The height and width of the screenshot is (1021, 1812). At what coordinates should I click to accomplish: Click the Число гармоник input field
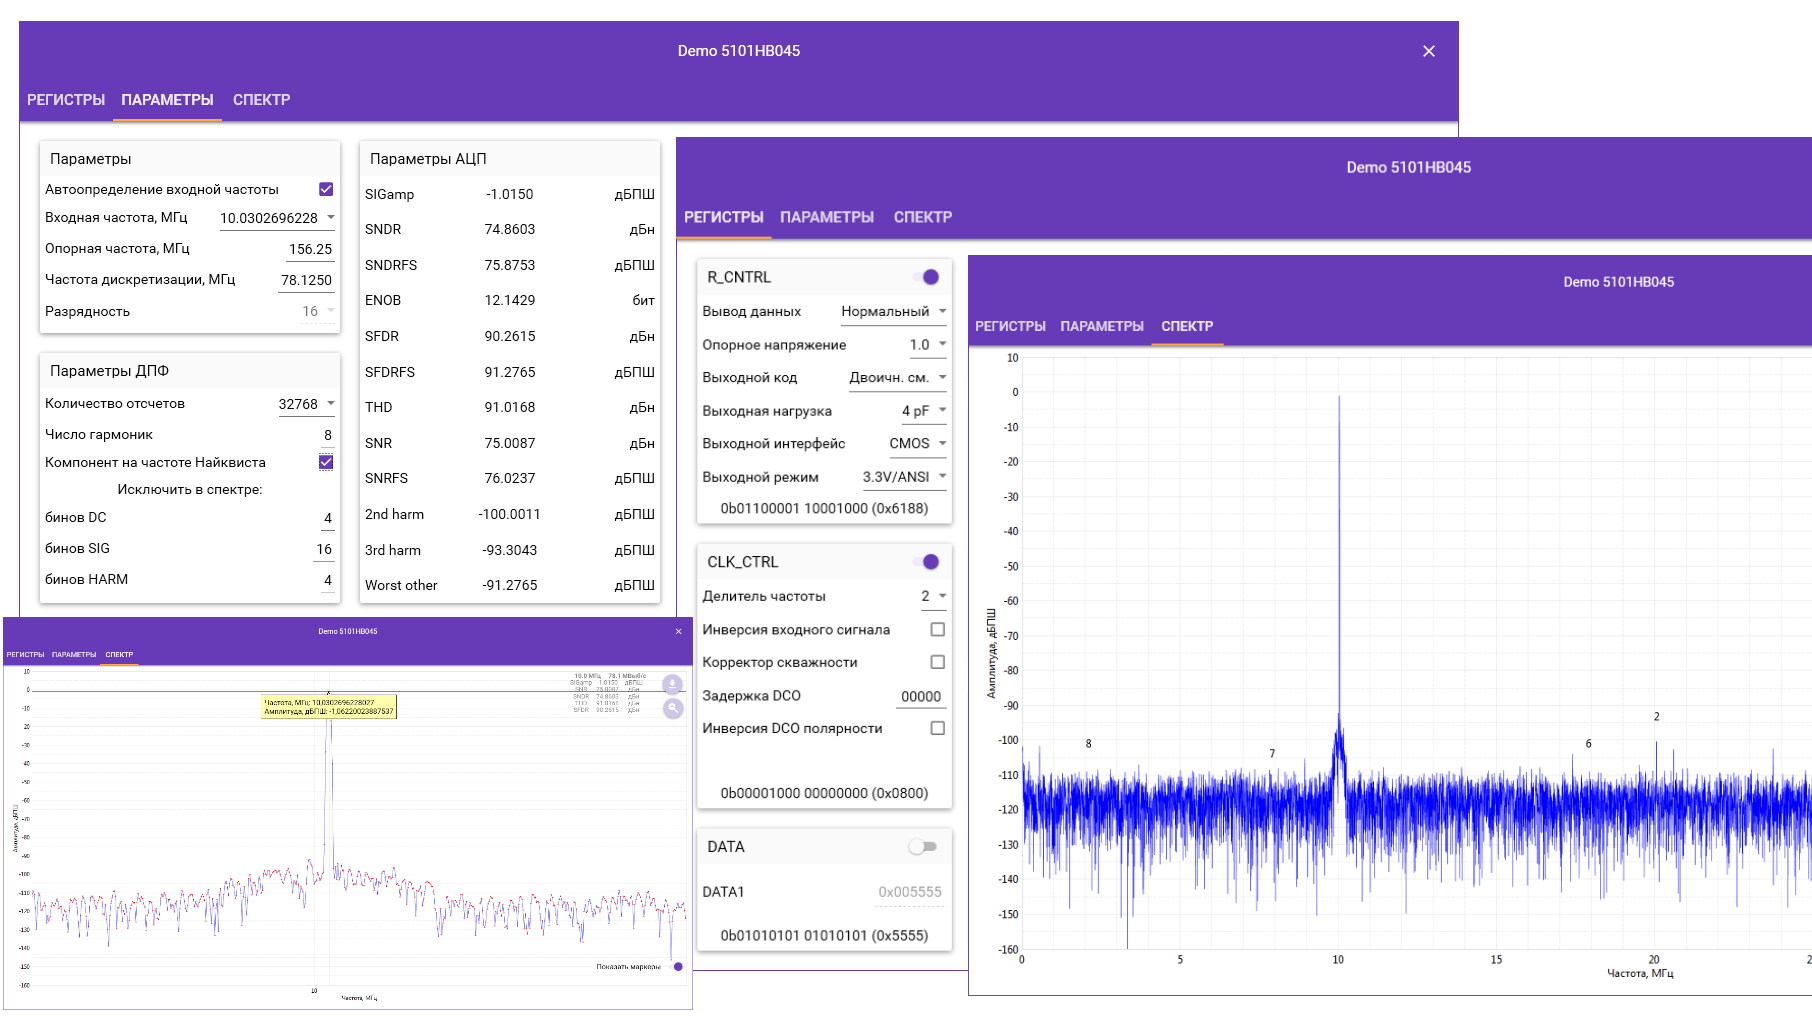(327, 435)
